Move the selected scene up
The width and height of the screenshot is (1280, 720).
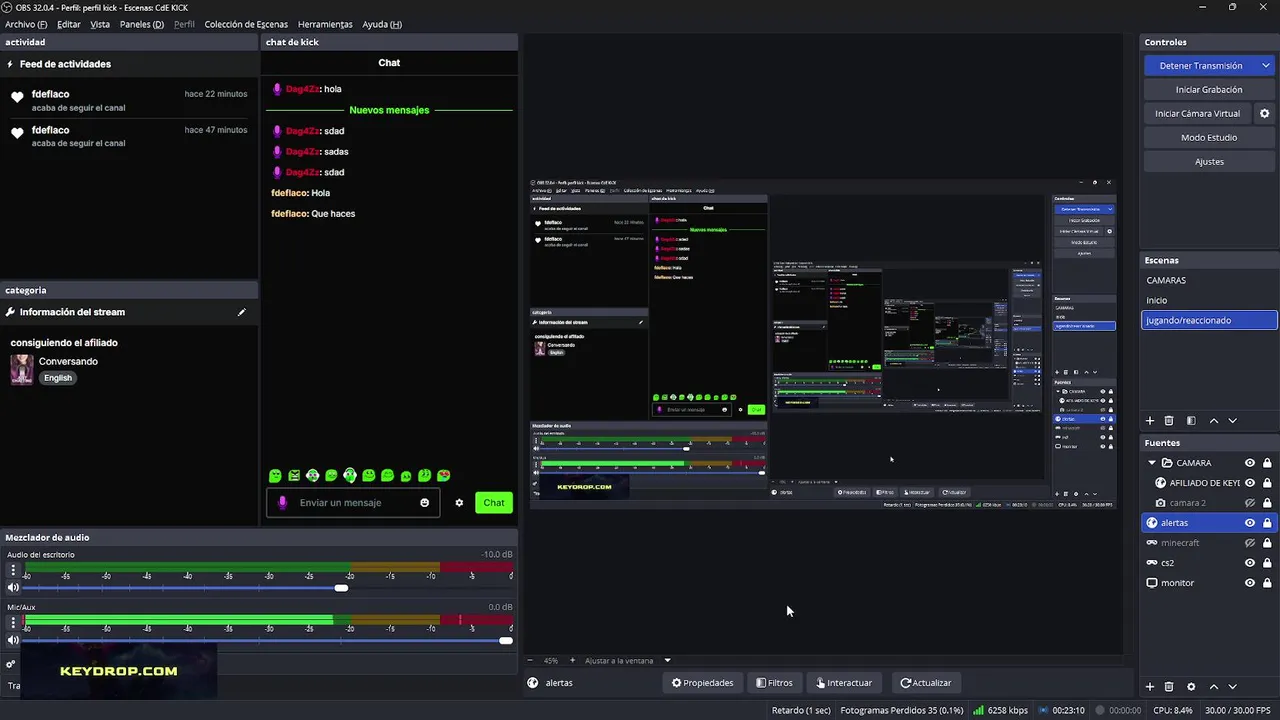click(x=1214, y=421)
